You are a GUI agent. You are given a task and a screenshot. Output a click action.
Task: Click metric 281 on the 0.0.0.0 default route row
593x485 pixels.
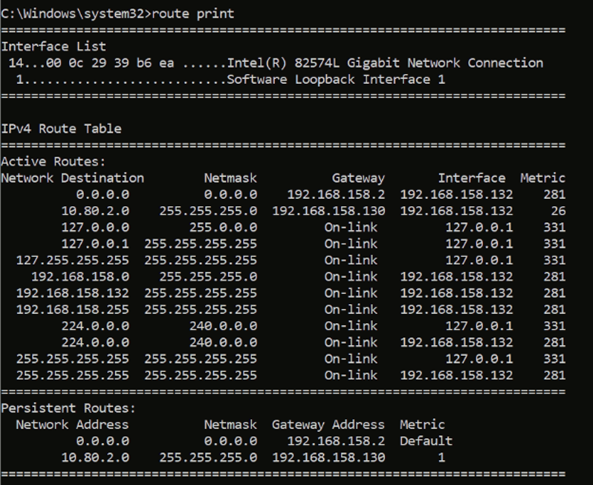554,194
